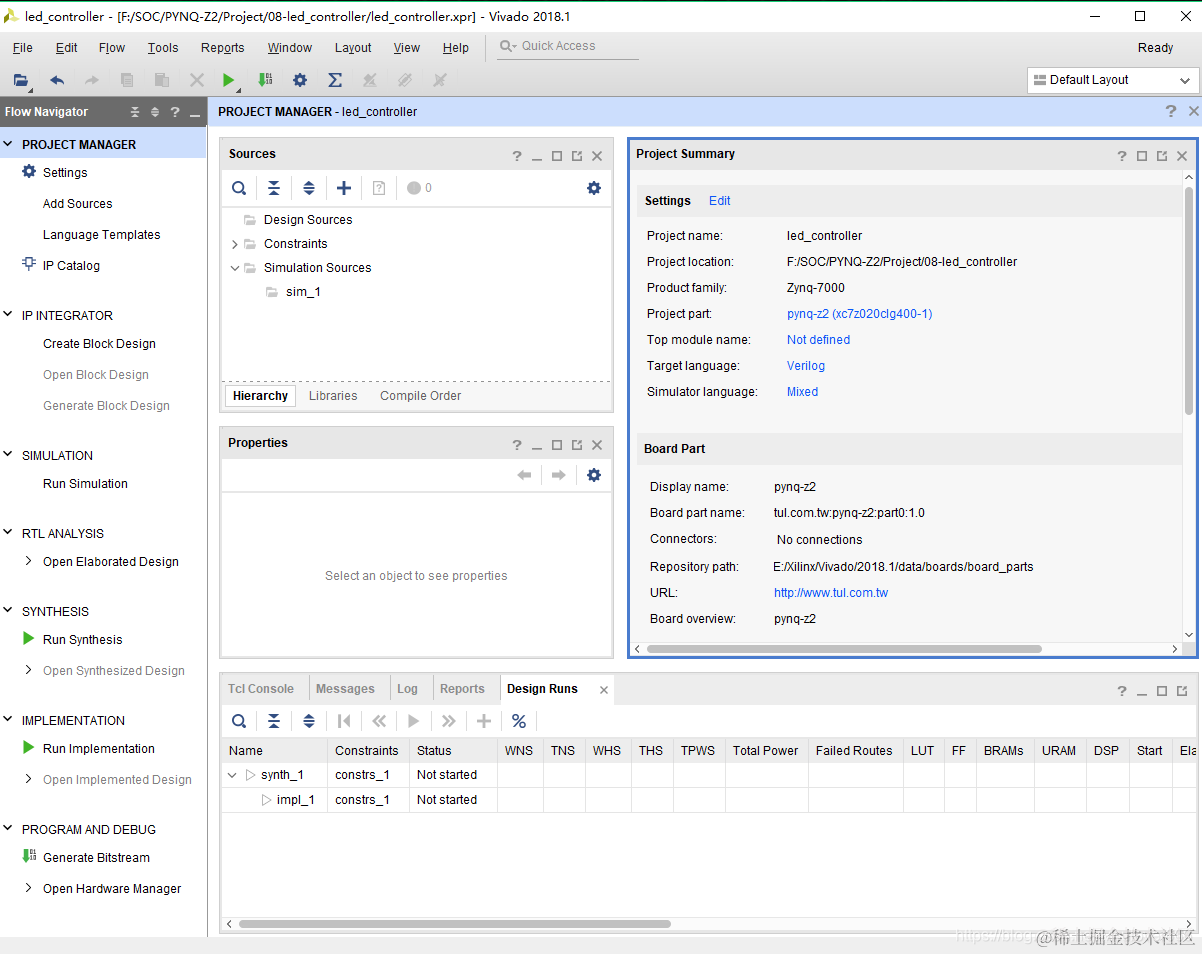Collapse all in Flow Navigator header
Image resolution: width=1202 pixels, height=954 pixels.
tap(135, 112)
